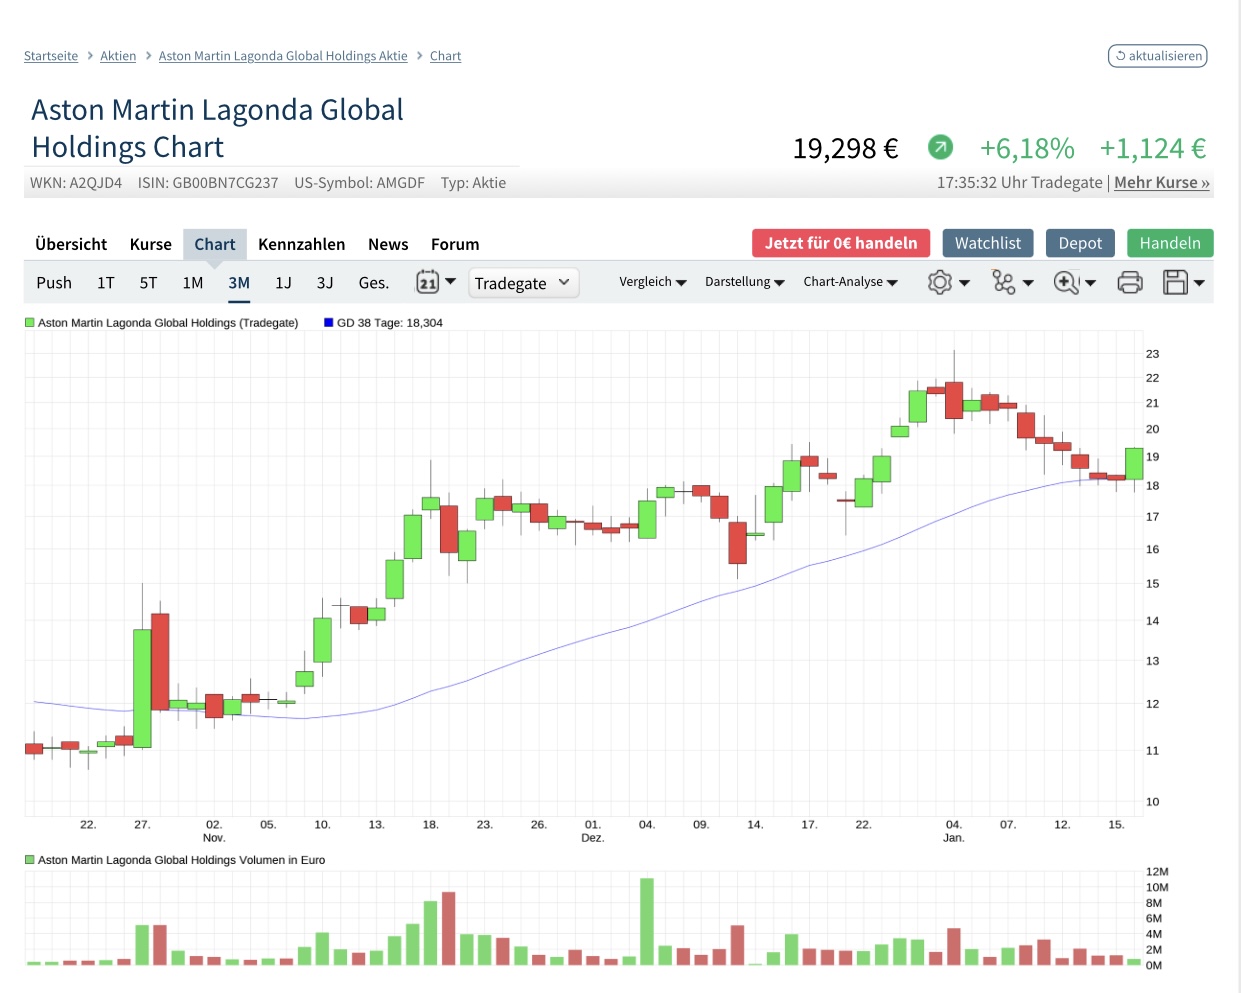The width and height of the screenshot is (1241, 993).
Task: Click the price 19,298 € value
Action: (845, 149)
